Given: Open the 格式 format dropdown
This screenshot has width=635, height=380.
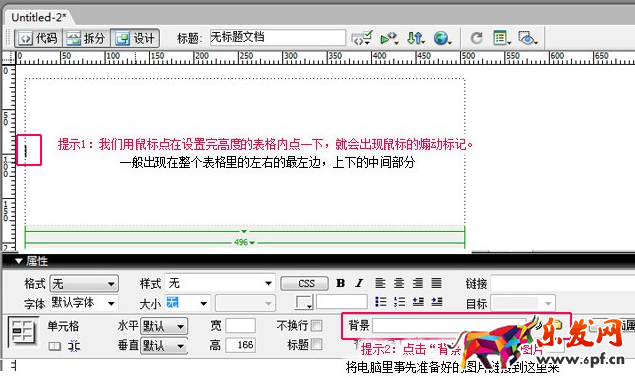Looking at the screenshot, I should click(x=84, y=284).
